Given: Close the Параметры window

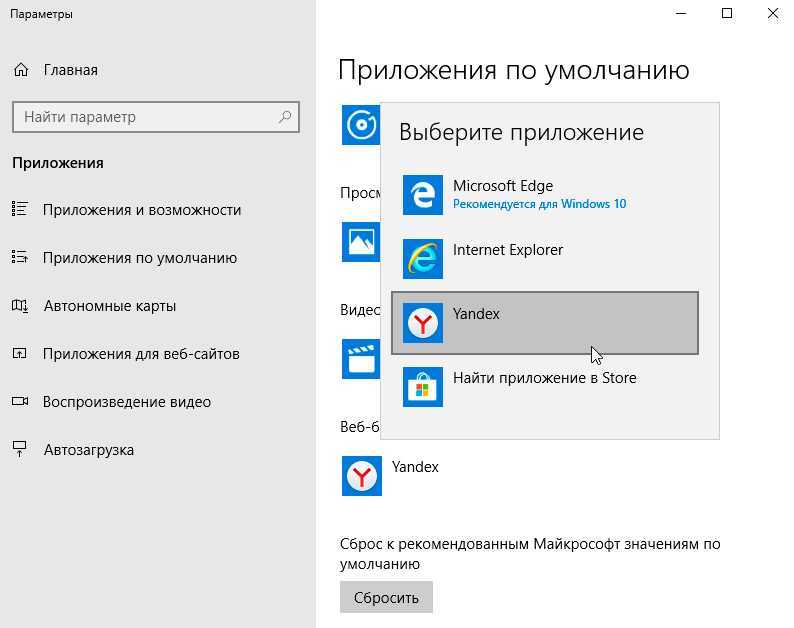Looking at the screenshot, I should 773,14.
